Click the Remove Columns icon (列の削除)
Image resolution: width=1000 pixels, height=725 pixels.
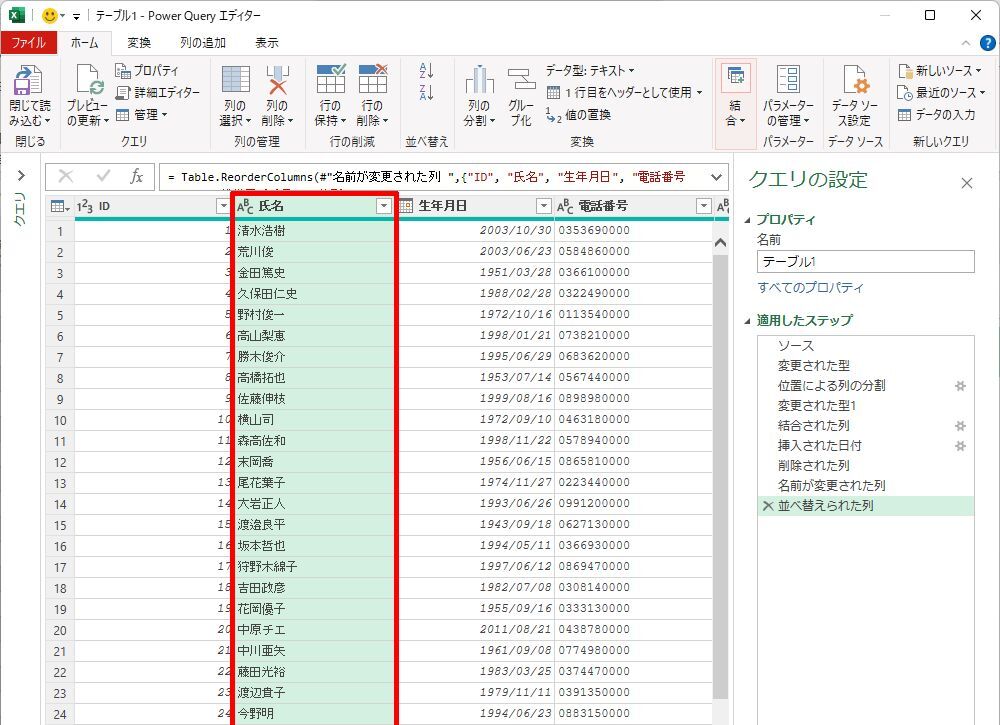pos(277,82)
